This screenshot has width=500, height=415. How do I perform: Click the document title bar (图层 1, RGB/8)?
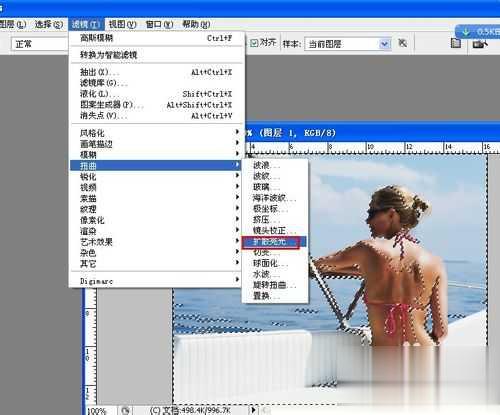pos(373,133)
